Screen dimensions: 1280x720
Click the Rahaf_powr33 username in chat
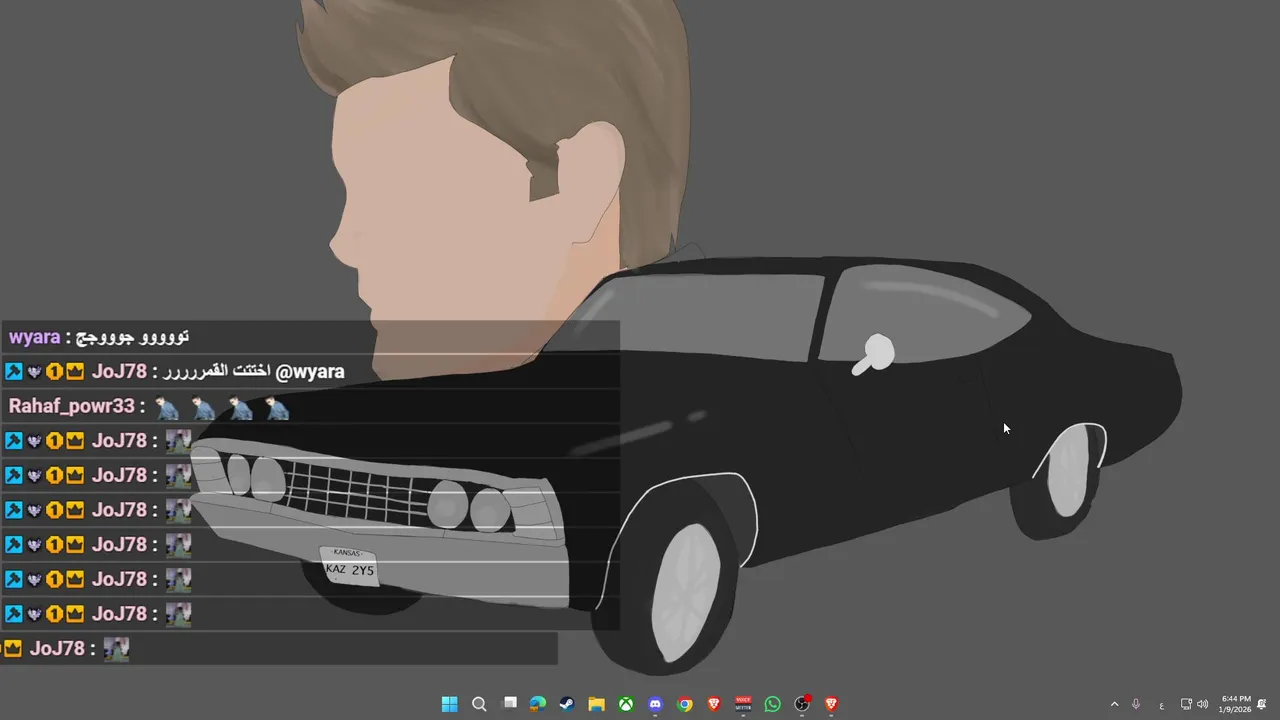pyautogui.click(x=71, y=406)
